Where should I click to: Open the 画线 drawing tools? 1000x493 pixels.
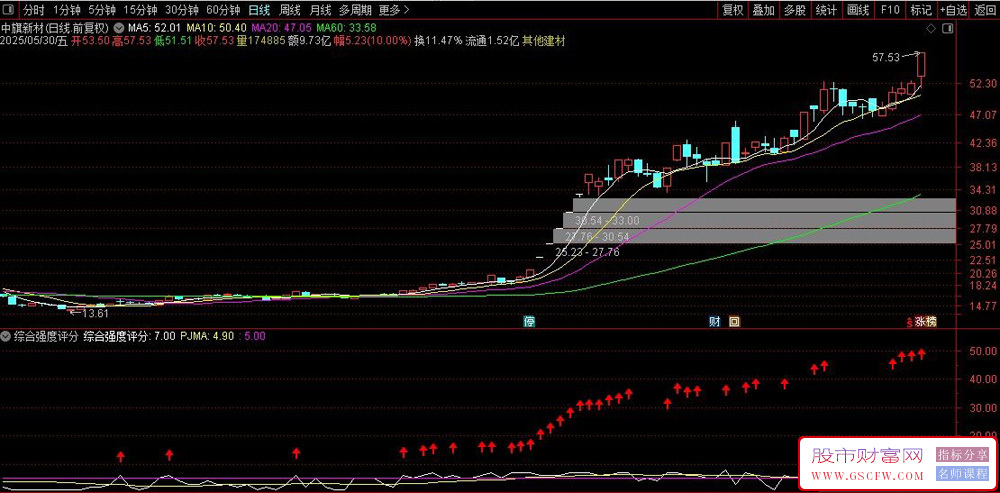[858, 10]
